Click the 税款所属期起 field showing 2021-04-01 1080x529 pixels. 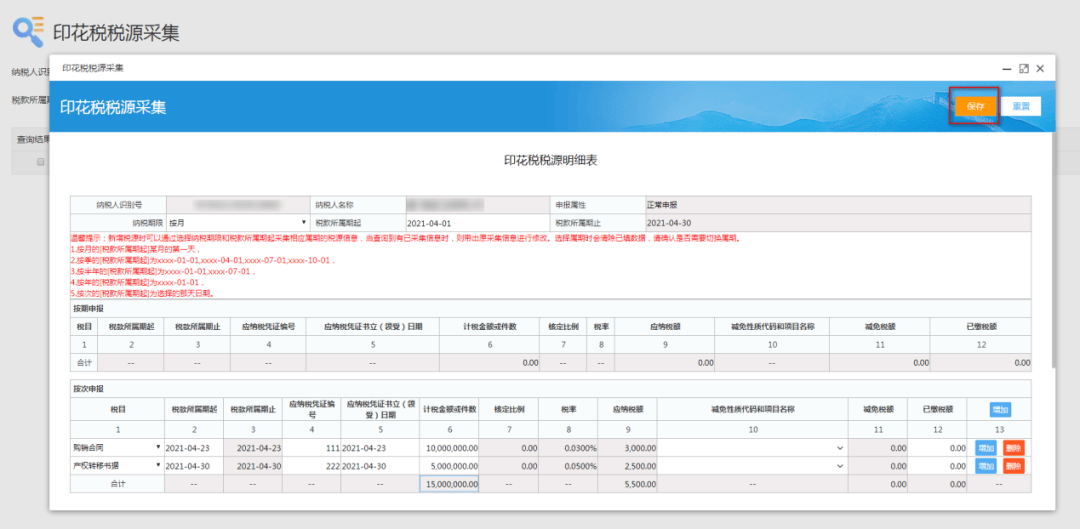(475, 222)
